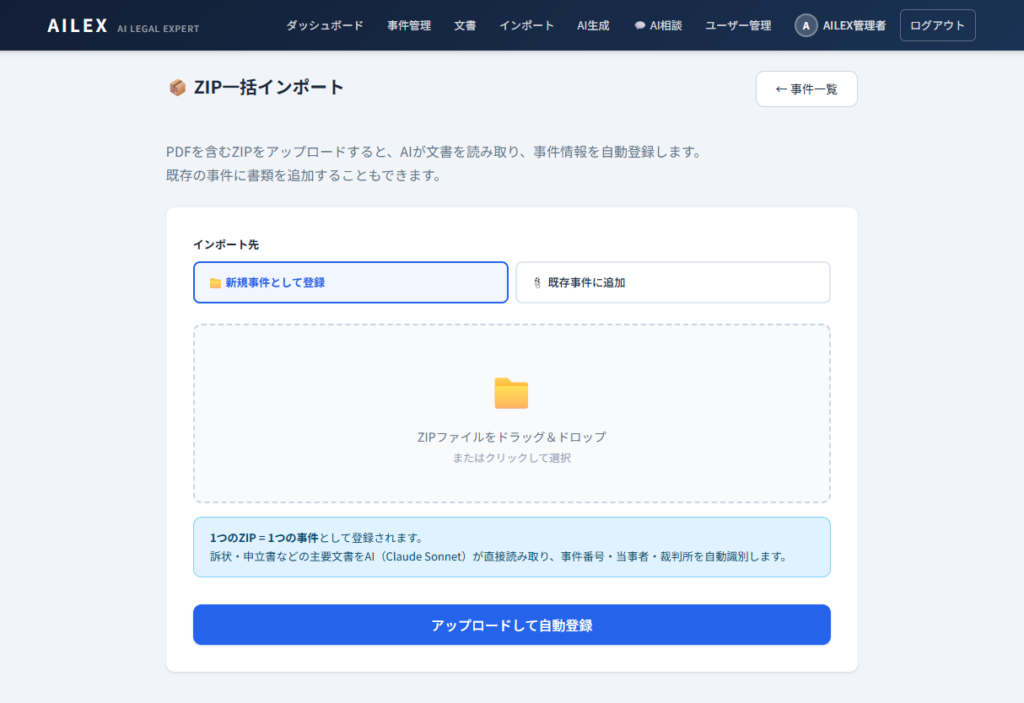
Task: Select 新規事件として登録 as import destination
Action: (x=350, y=283)
